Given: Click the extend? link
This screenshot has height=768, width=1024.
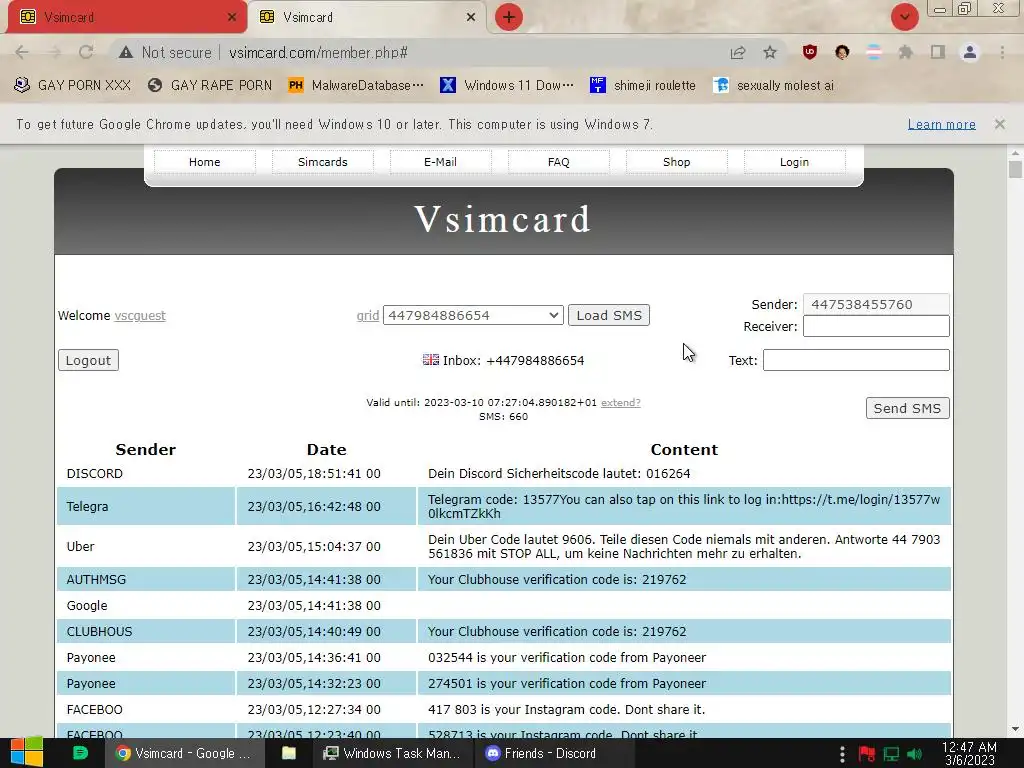Looking at the screenshot, I should (620, 402).
